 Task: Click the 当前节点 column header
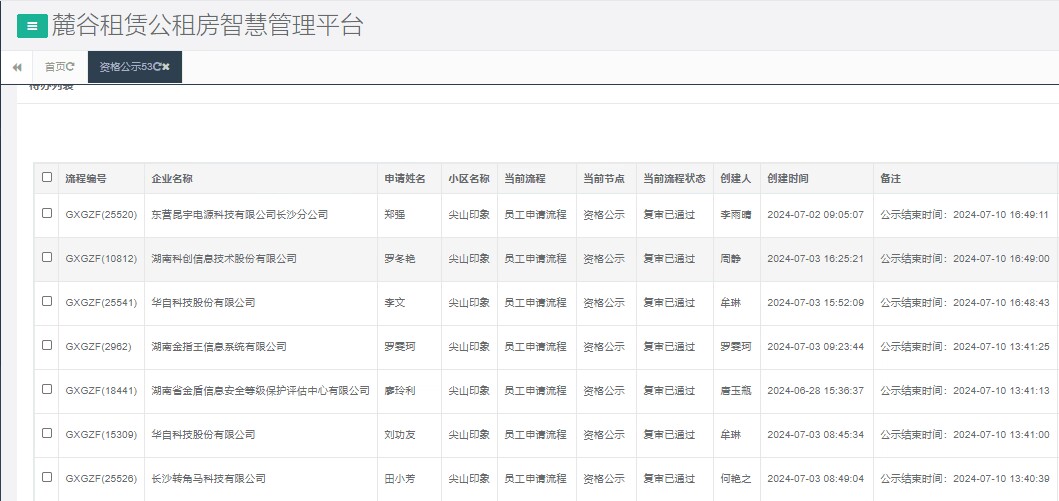click(604, 179)
